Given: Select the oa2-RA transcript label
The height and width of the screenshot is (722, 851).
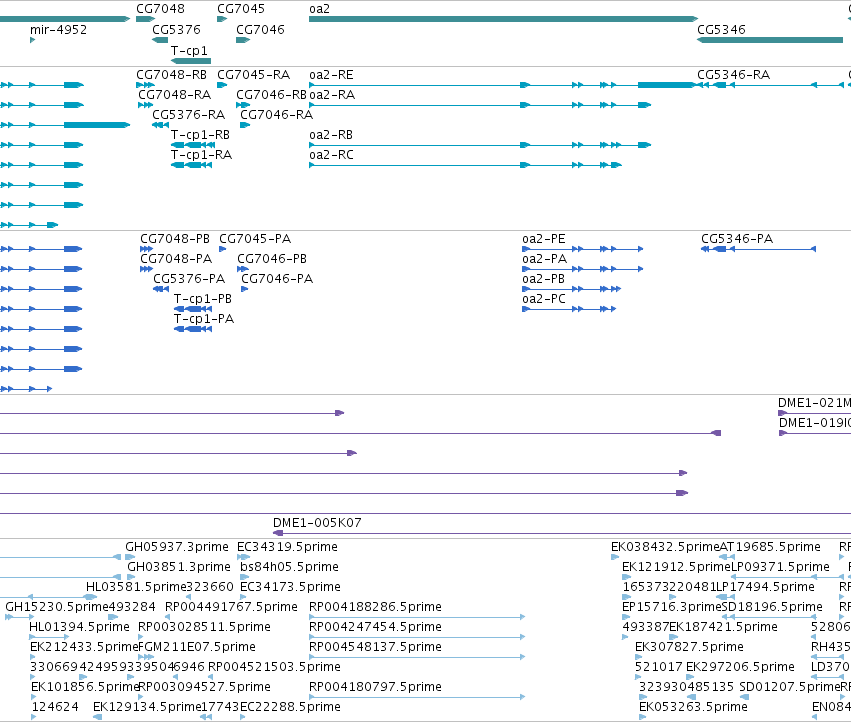Looking at the screenshot, I should click(x=332, y=94).
